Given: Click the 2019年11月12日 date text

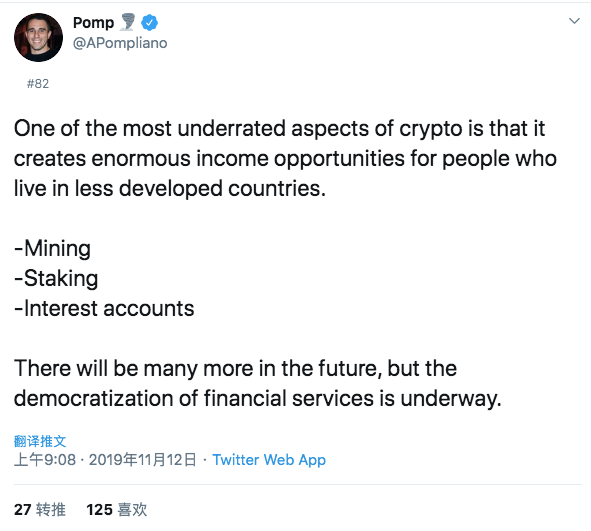Looking at the screenshot, I should [142, 460].
